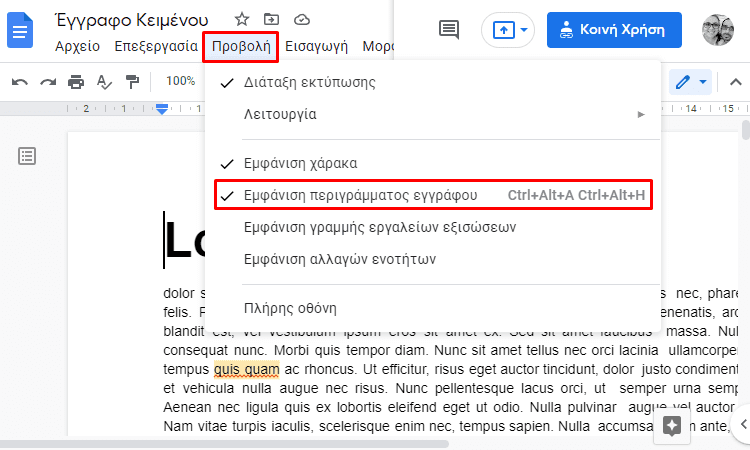Click the undo arrow icon
Screen dimensions: 750x450
point(20,82)
